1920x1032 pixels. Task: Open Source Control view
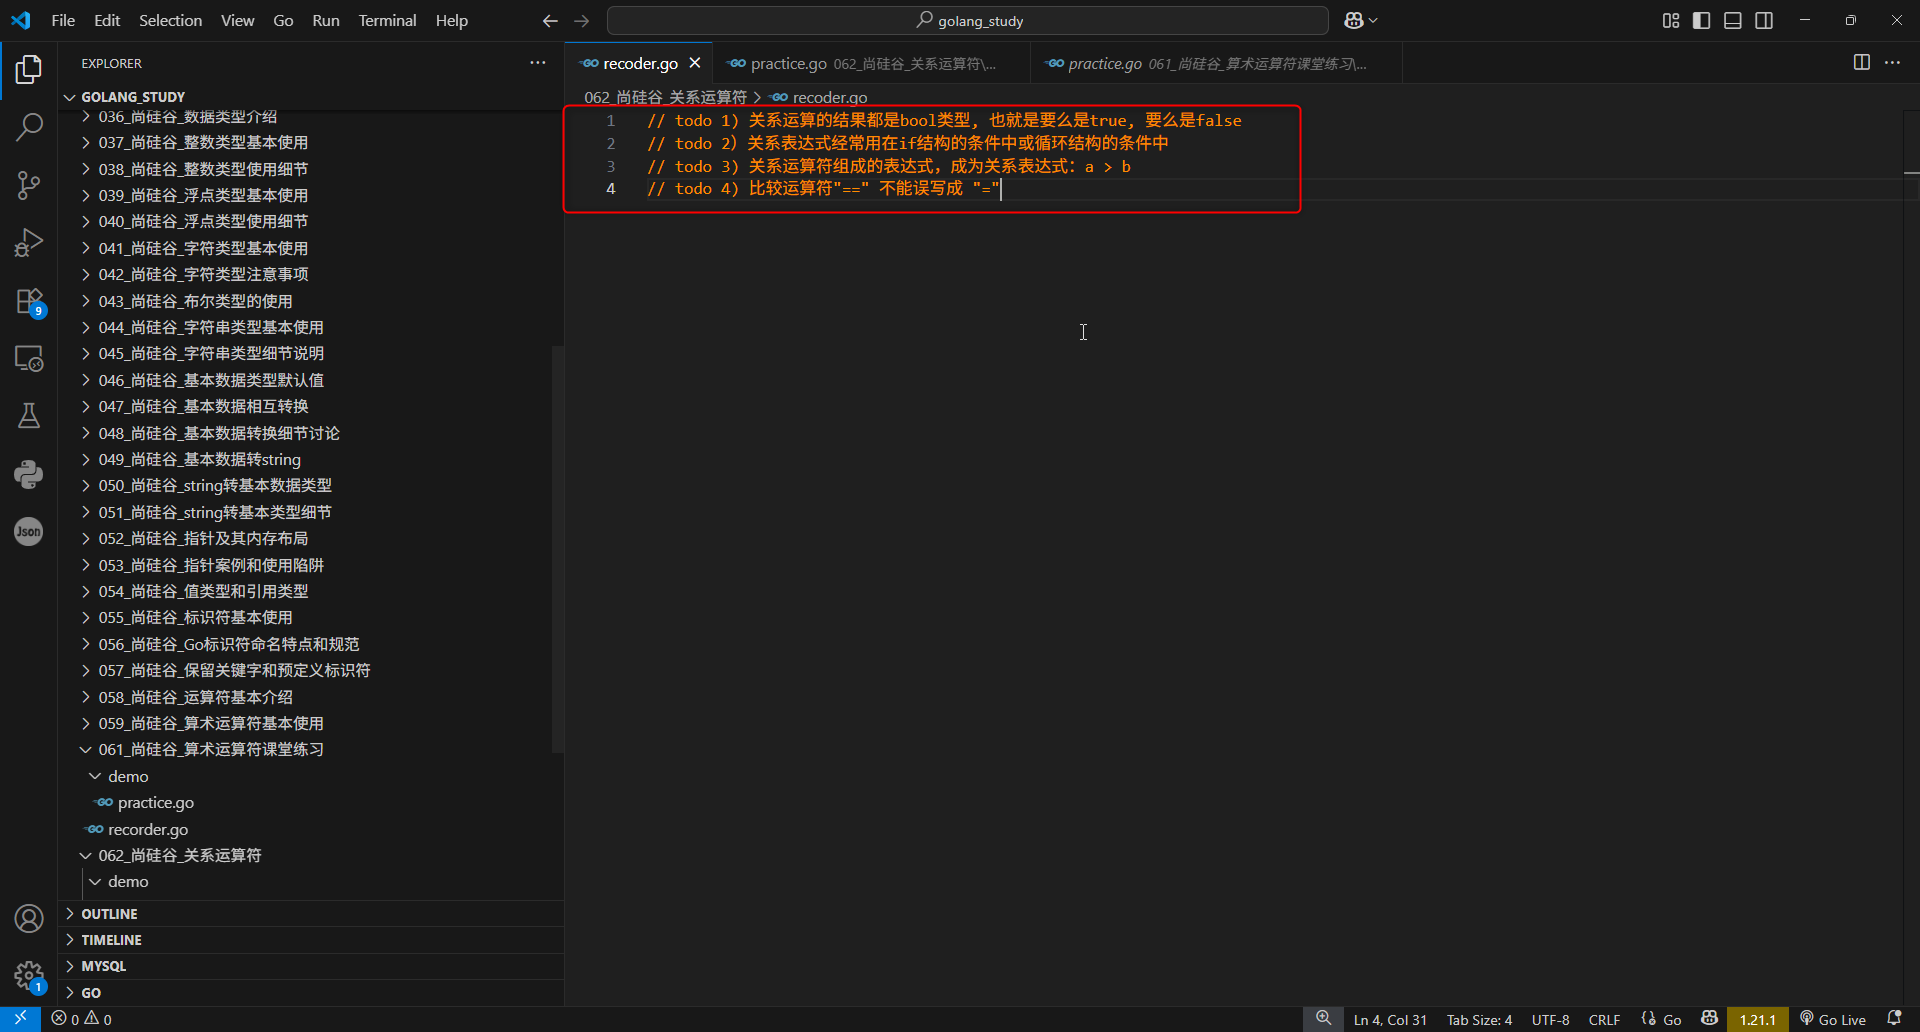point(29,185)
